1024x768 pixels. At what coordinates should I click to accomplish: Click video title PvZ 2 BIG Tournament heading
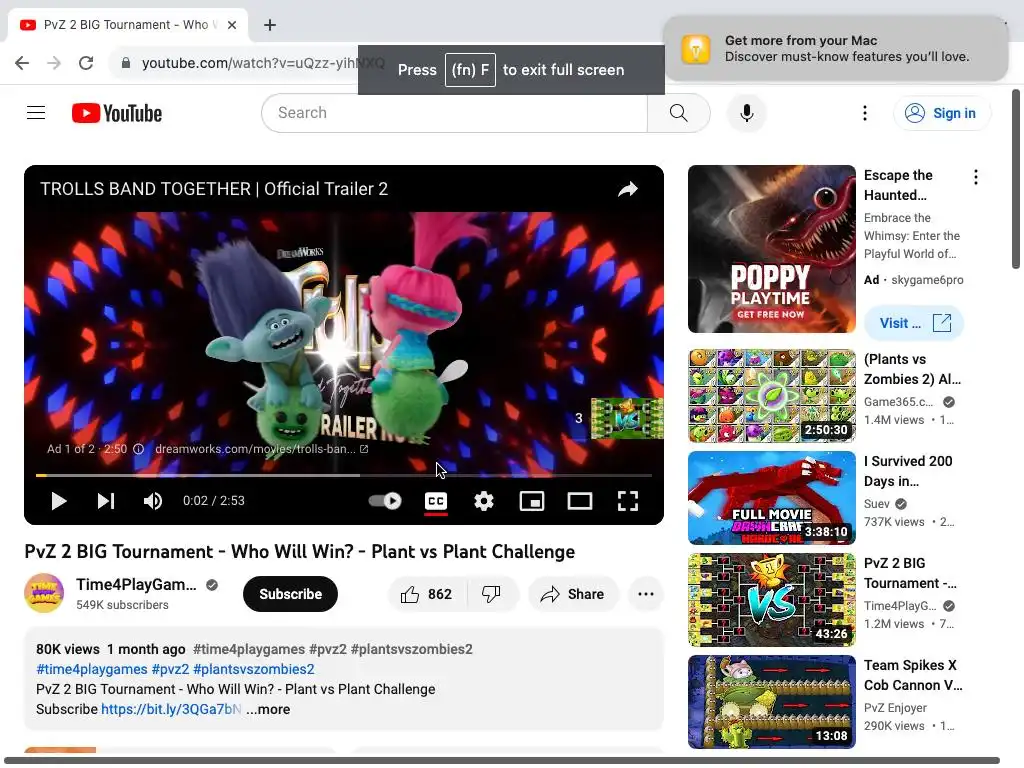[300, 552]
